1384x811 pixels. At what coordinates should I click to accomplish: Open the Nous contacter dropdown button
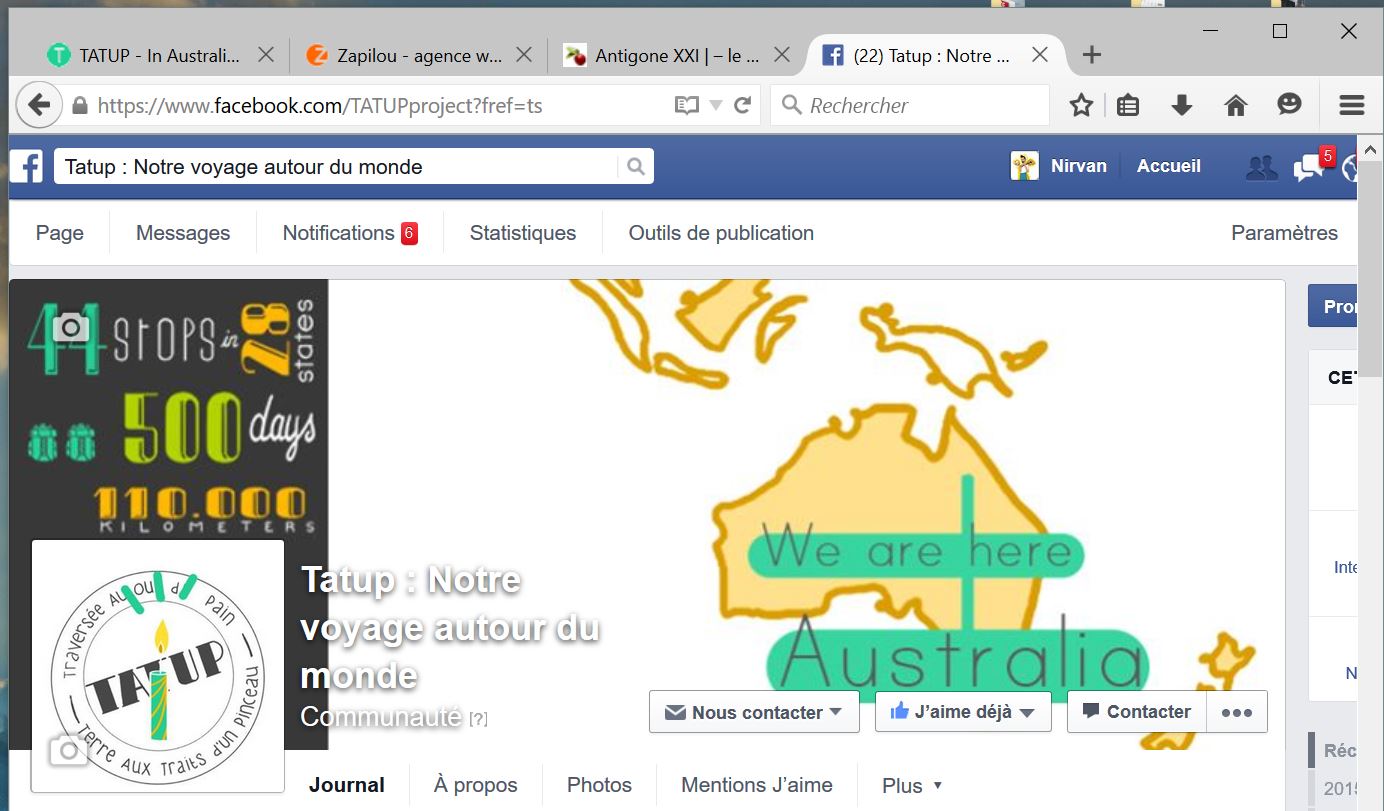coord(754,712)
